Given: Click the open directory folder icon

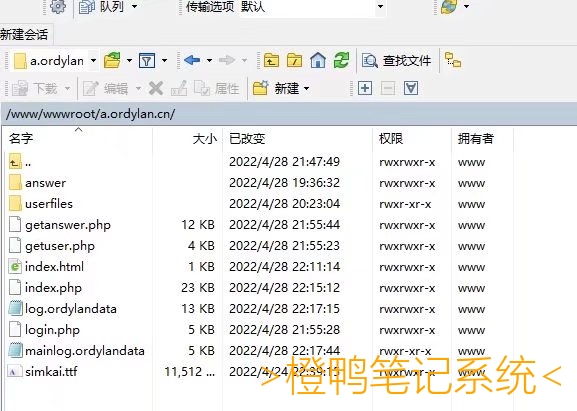Looking at the screenshot, I should (x=113, y=60).
